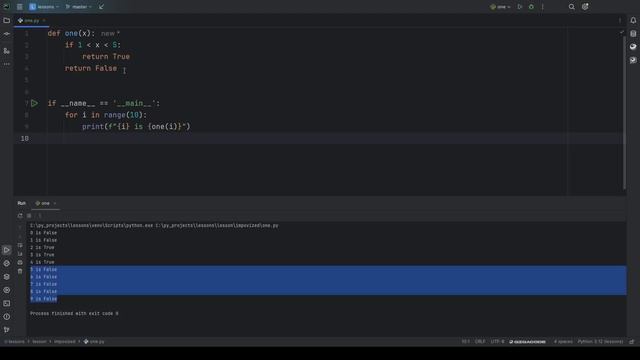Show more tool windows ellipsis
The image size is (640, 360).
[7, 64]
